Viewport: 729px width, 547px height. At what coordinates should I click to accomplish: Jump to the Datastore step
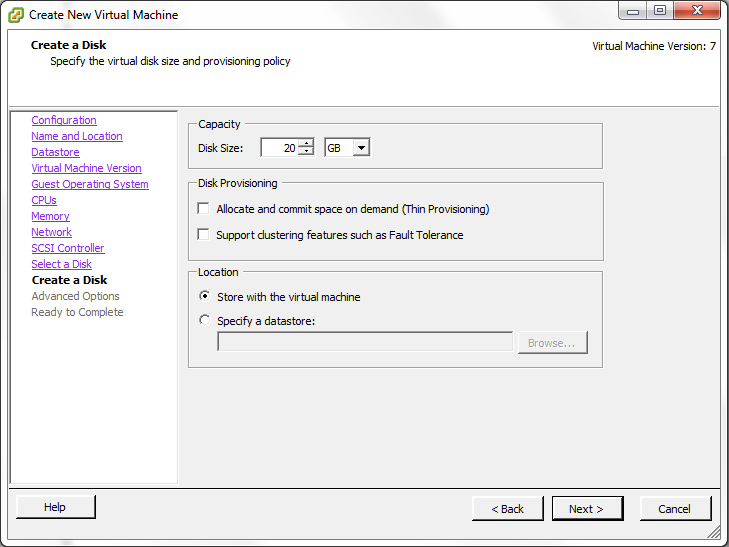tap(55, 152)
